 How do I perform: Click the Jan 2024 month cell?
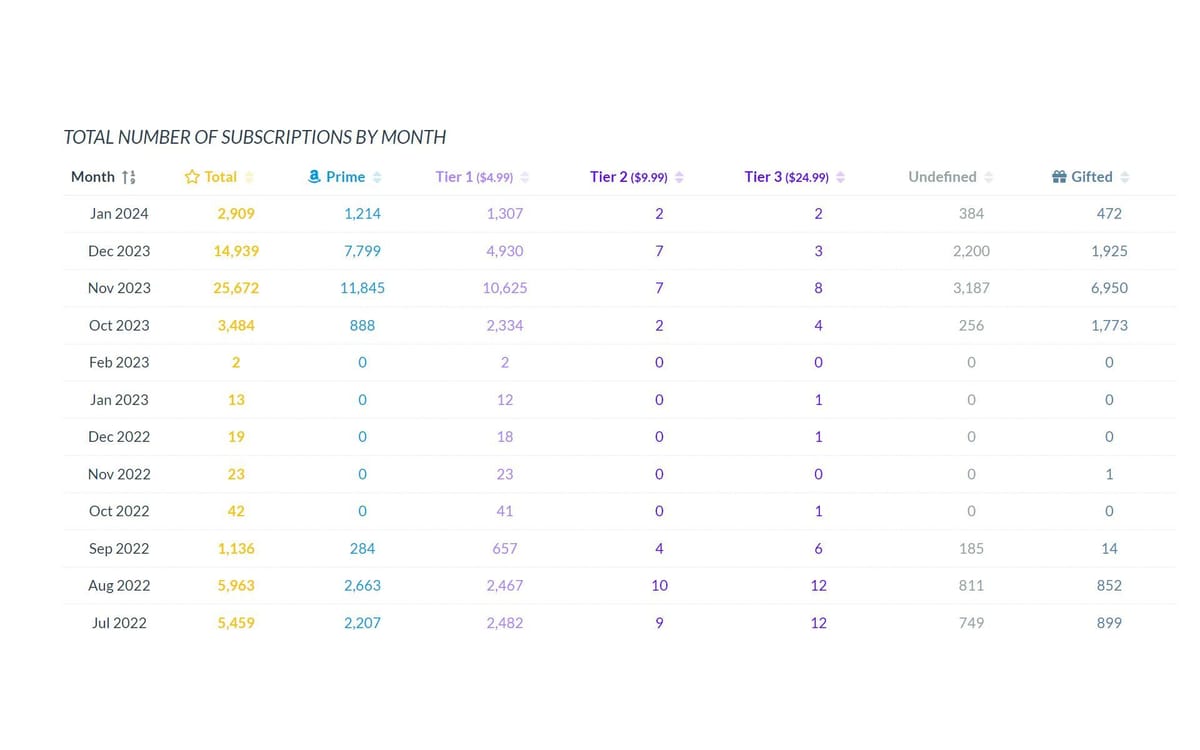tap(119, 213)
